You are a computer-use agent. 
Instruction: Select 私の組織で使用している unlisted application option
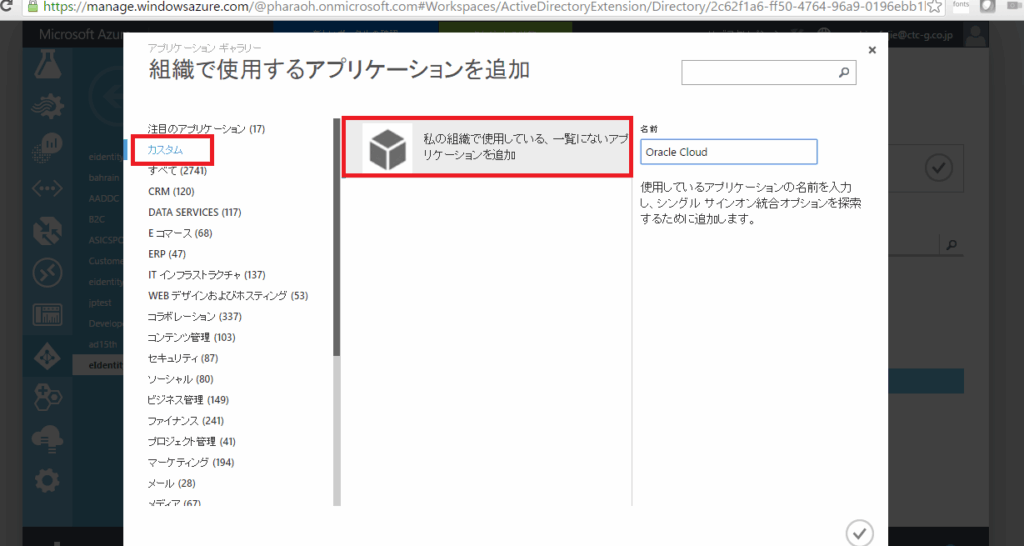click(x=525, y=148)
